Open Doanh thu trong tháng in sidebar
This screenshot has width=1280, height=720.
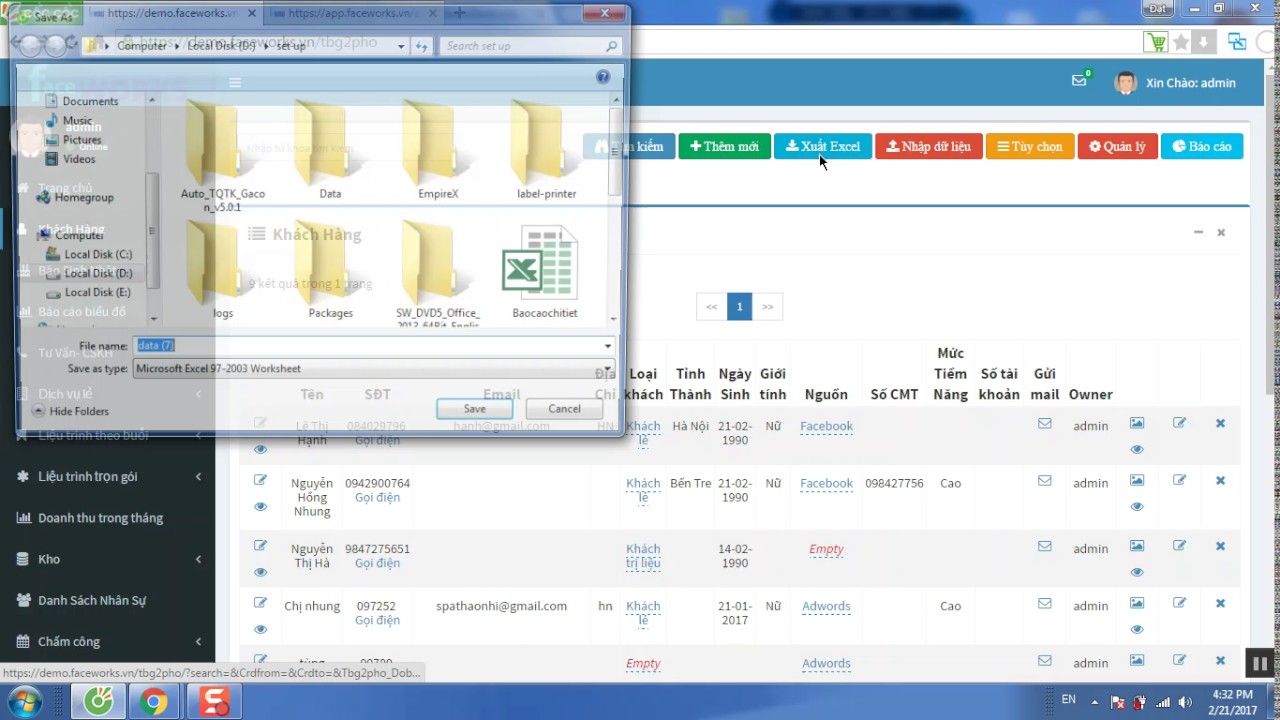(100, 518)
